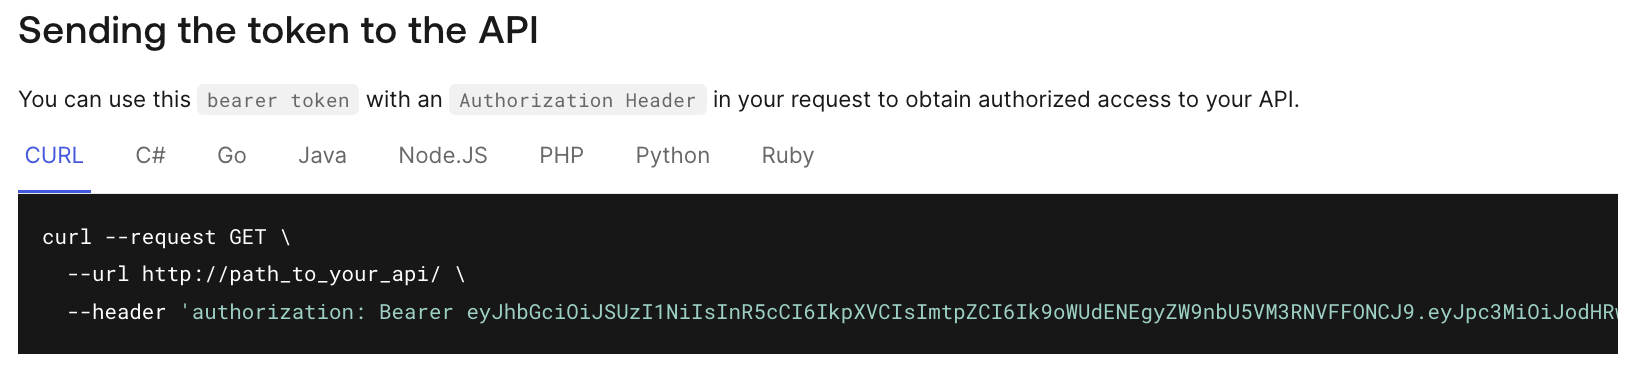Click the 'bearer token' inline code label
The width and height of the screenshot is (1648, 382).
pos(278,100)
